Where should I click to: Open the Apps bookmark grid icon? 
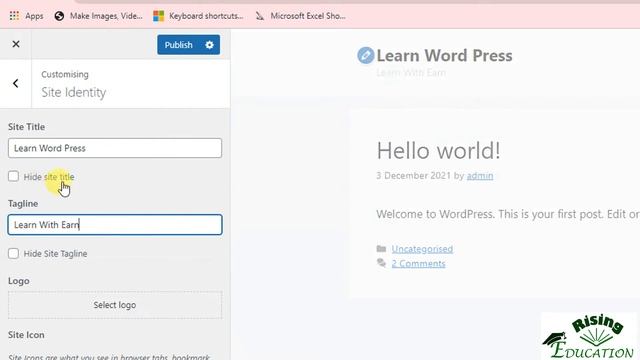click(x=14, y=16)
